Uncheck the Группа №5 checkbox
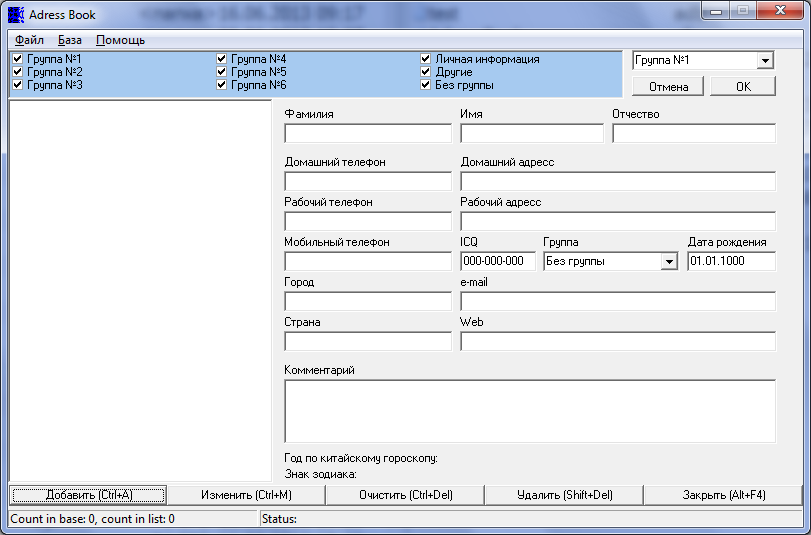Image resolution: width=811 pixels, height=535 pixels. click(x=222, y=72)
